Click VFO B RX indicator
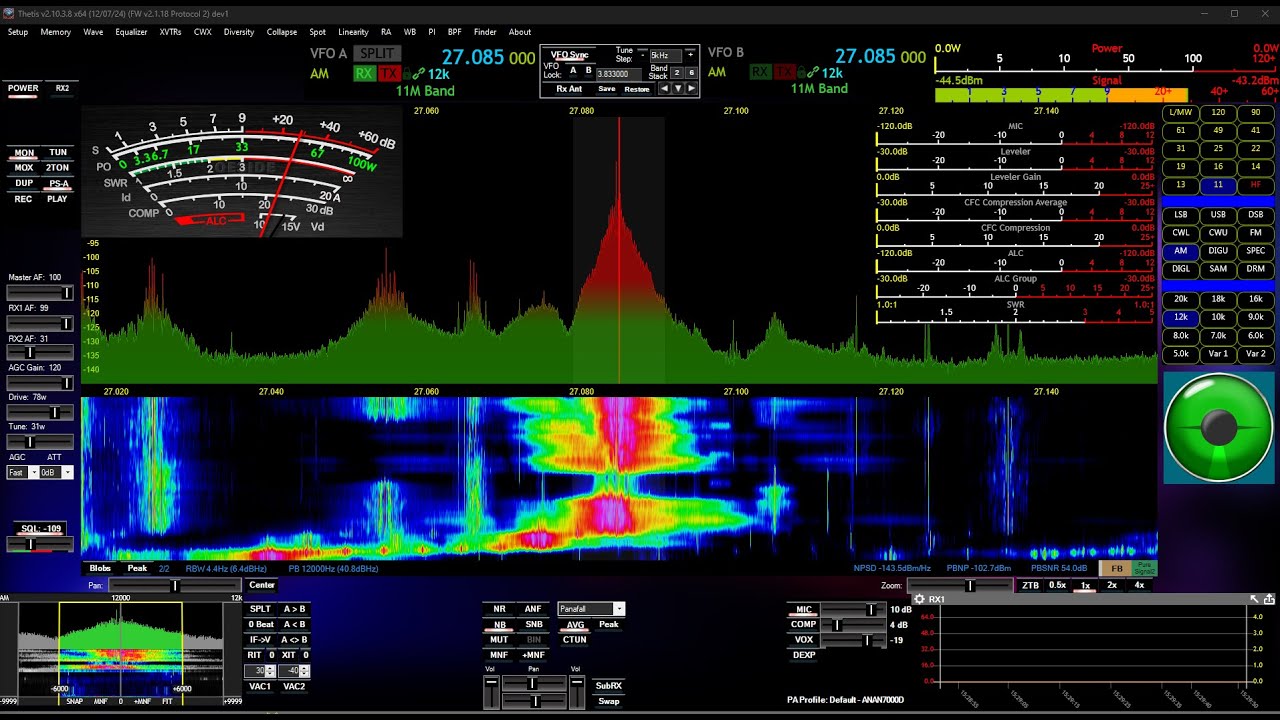Screen dimensions: 1280x720 tap(760, 73)
